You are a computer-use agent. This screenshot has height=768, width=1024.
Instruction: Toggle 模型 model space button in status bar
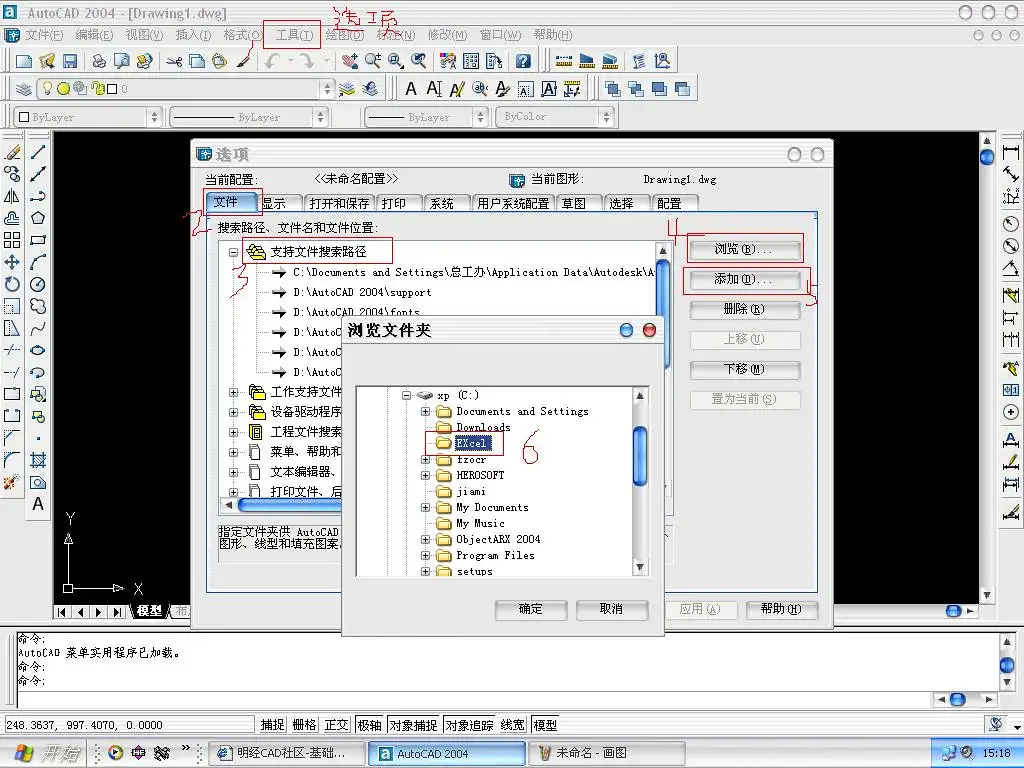pos(545,725)
